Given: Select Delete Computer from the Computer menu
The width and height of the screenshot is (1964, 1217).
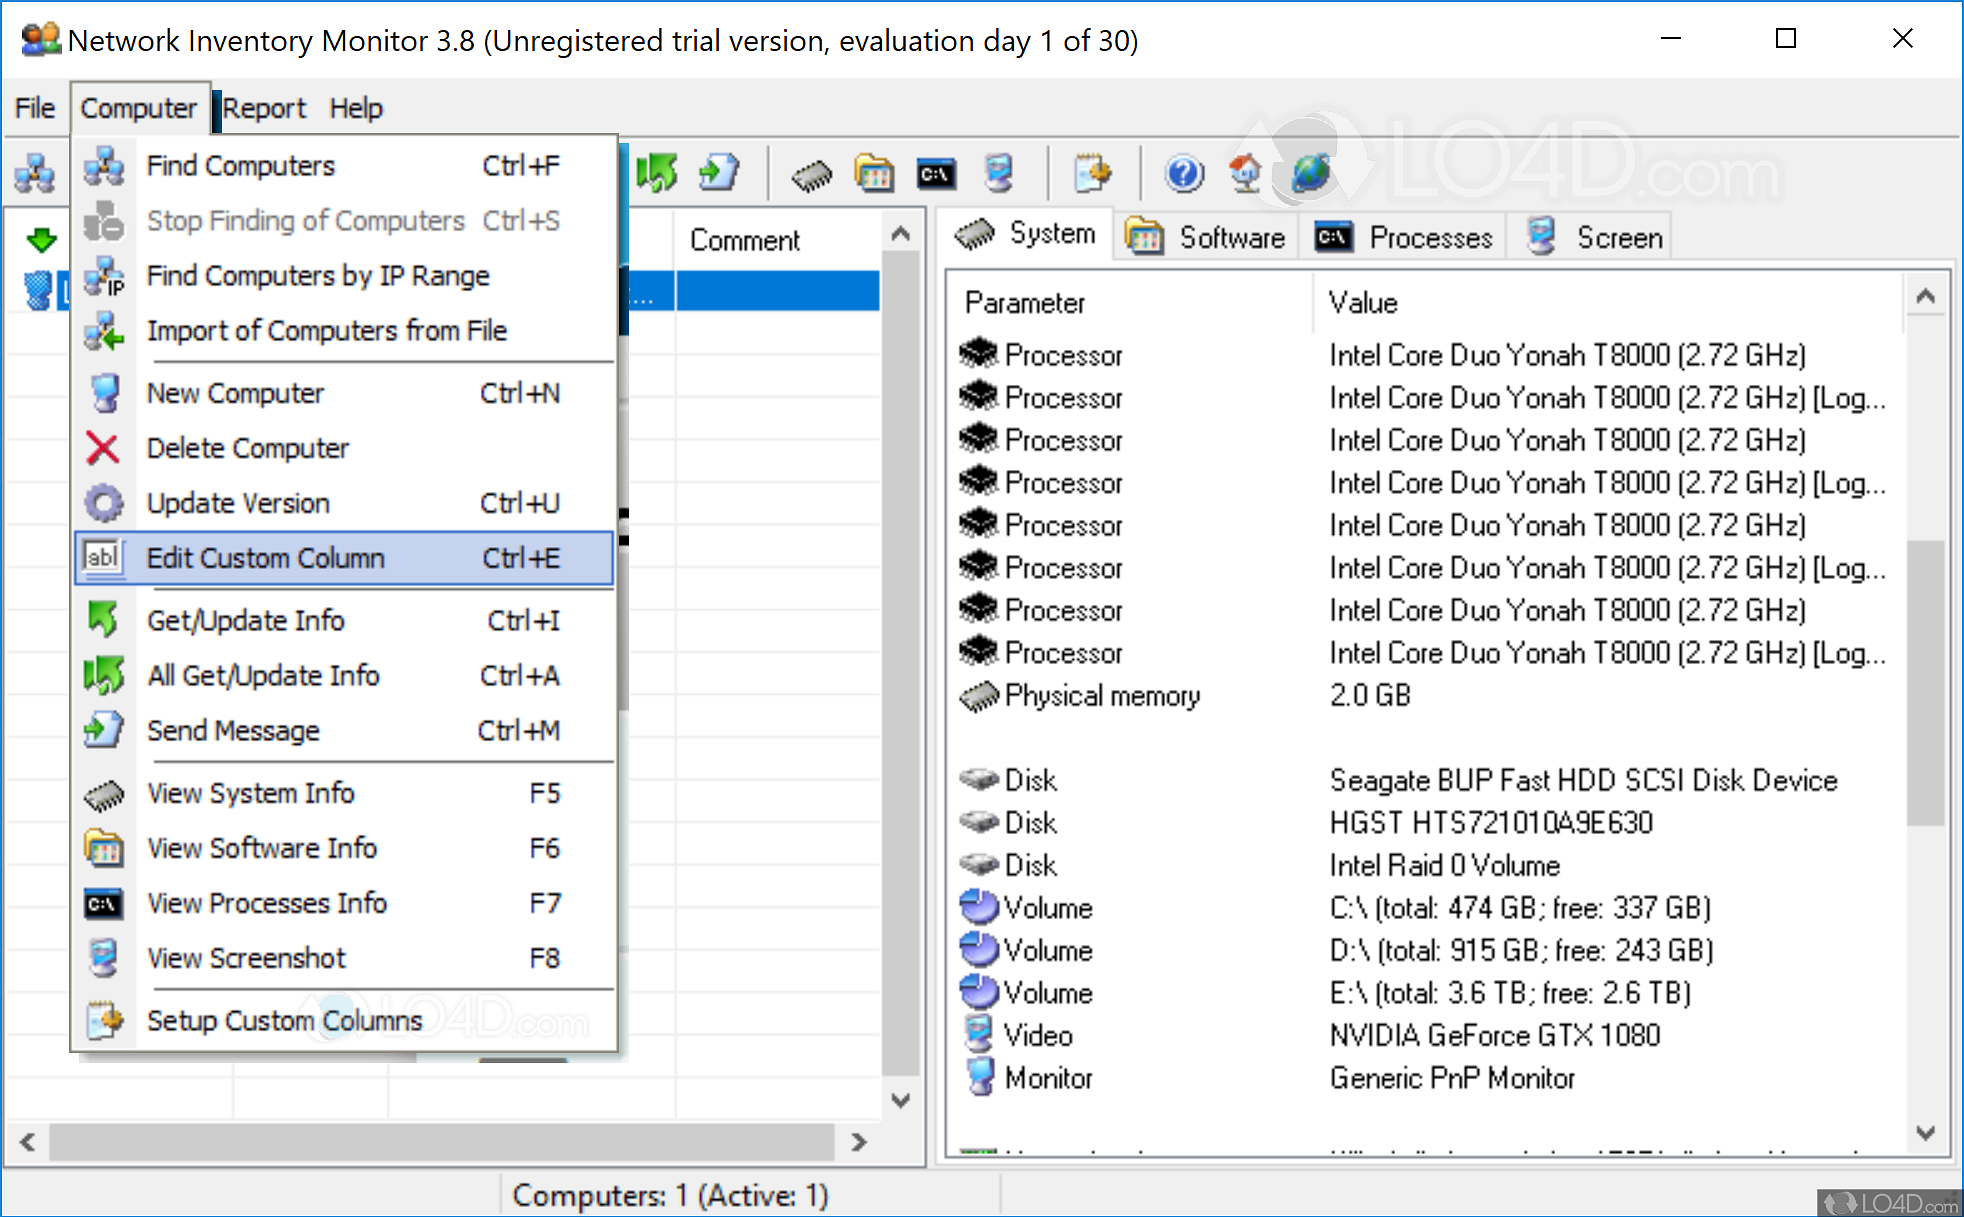Looking at the screenshot, I should coord(247,448).
